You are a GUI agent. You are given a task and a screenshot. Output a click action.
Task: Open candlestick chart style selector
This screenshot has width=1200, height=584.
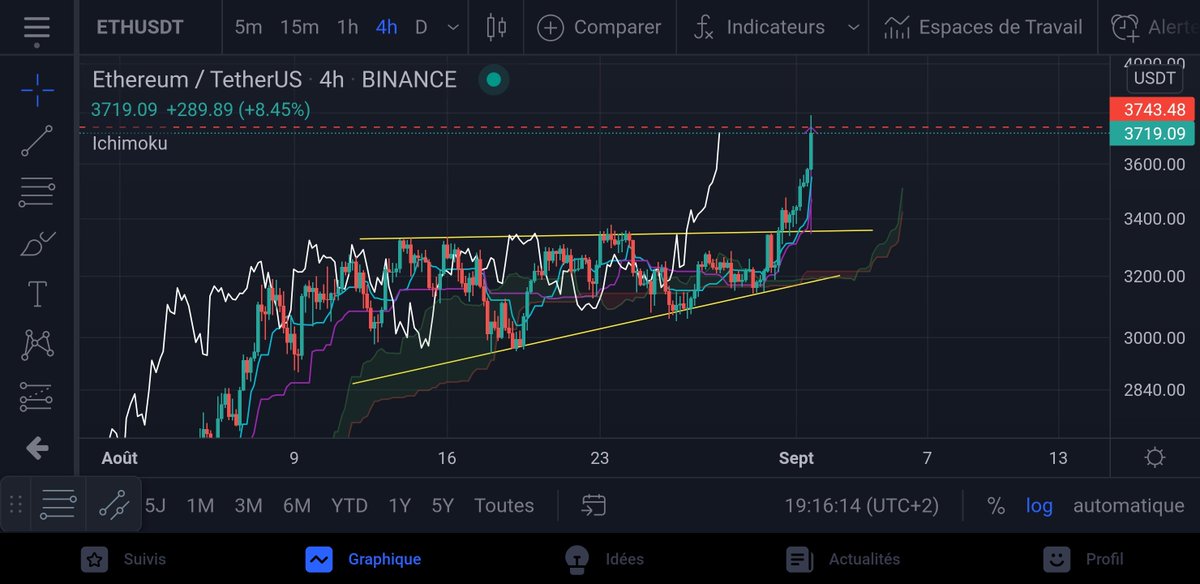[x=496, y=27]
